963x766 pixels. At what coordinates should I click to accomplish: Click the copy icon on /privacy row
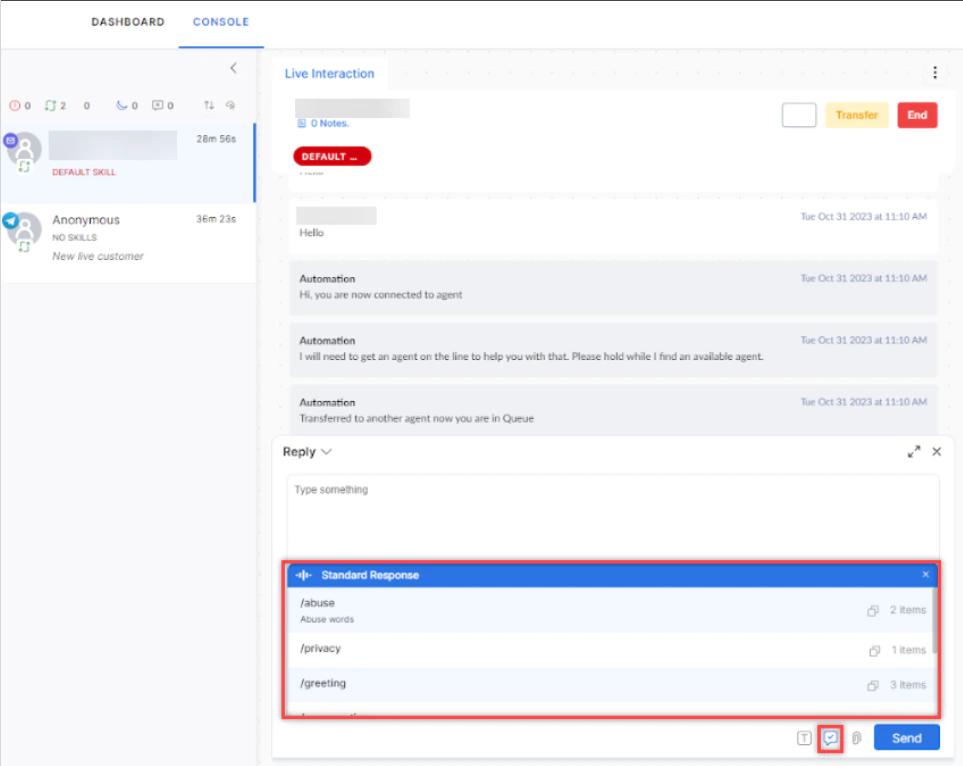[x=874, y=651]
